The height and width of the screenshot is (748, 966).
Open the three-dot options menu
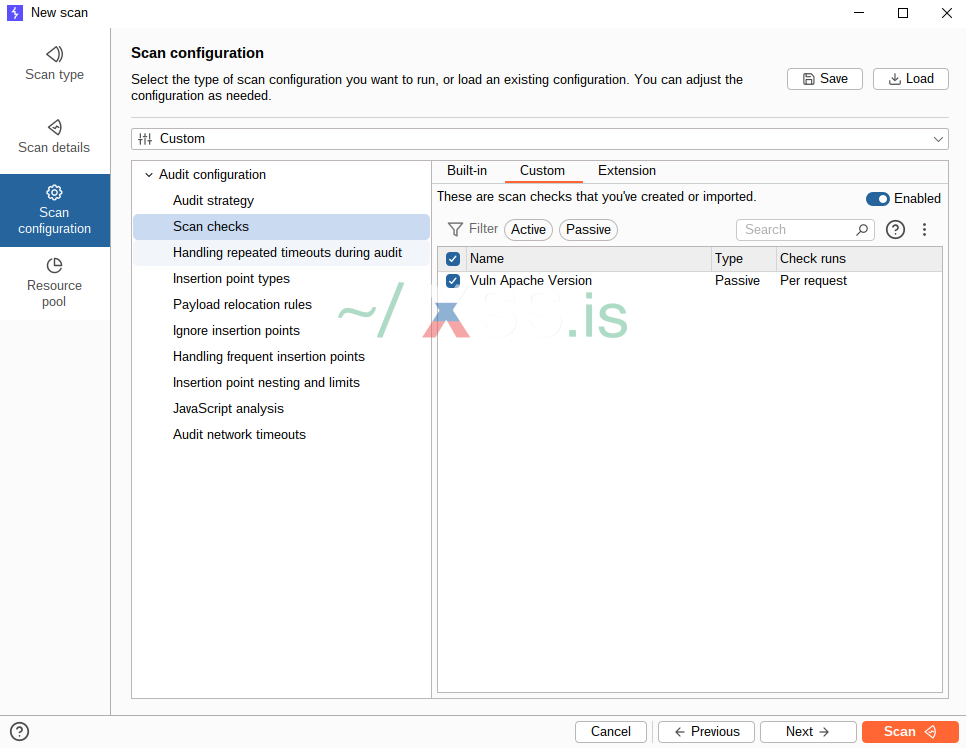[924, 230]
